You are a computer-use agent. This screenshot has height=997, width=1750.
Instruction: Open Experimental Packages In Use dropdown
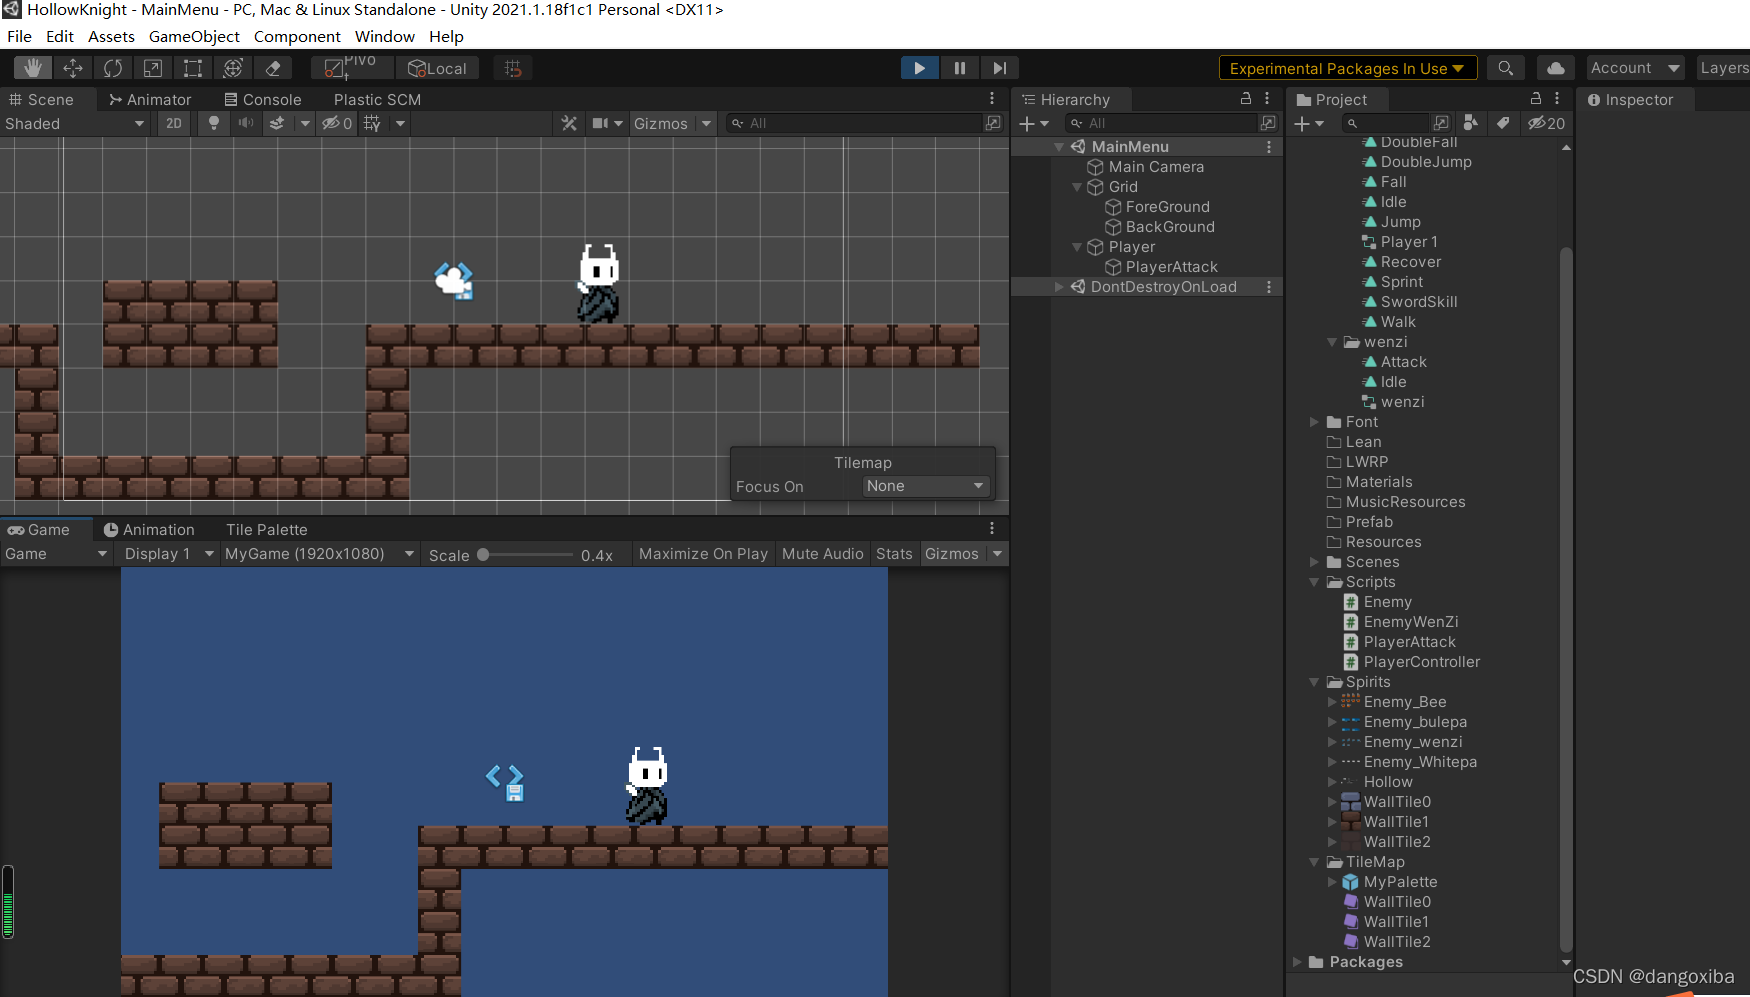point(1348,68)
